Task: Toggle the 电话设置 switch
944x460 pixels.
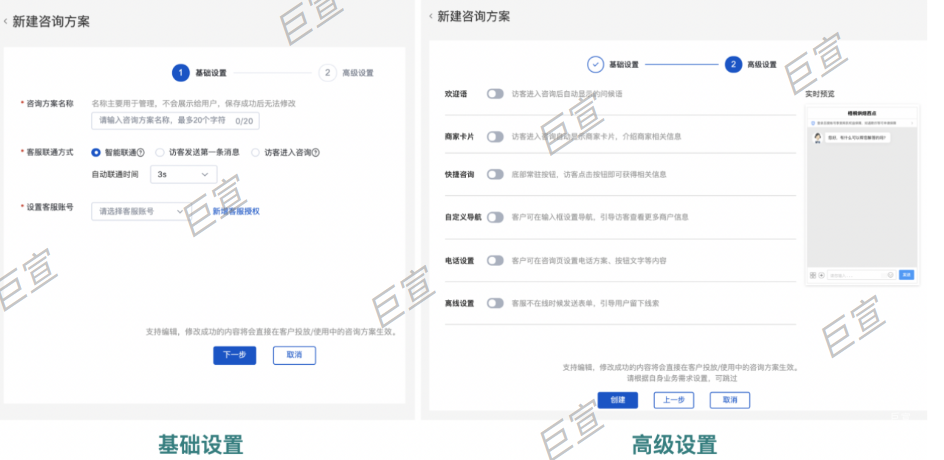Action: coord(495,261)
